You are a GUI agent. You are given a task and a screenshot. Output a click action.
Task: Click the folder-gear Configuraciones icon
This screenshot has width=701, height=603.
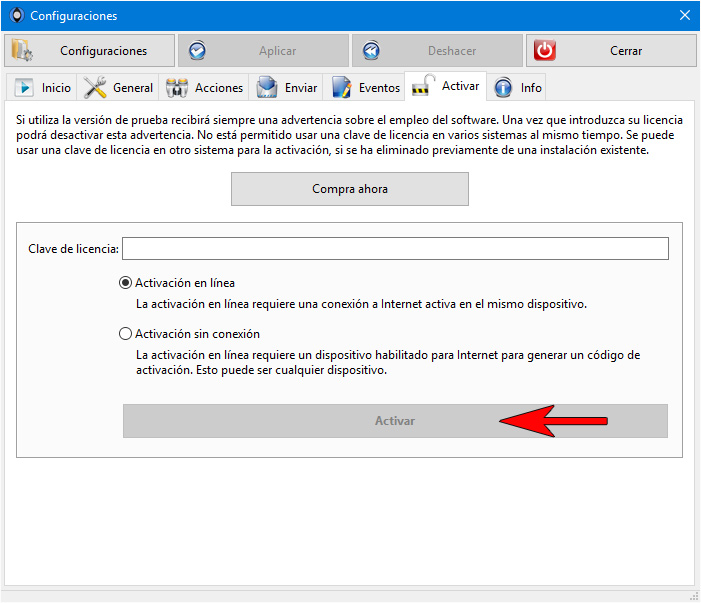[21, 51]
